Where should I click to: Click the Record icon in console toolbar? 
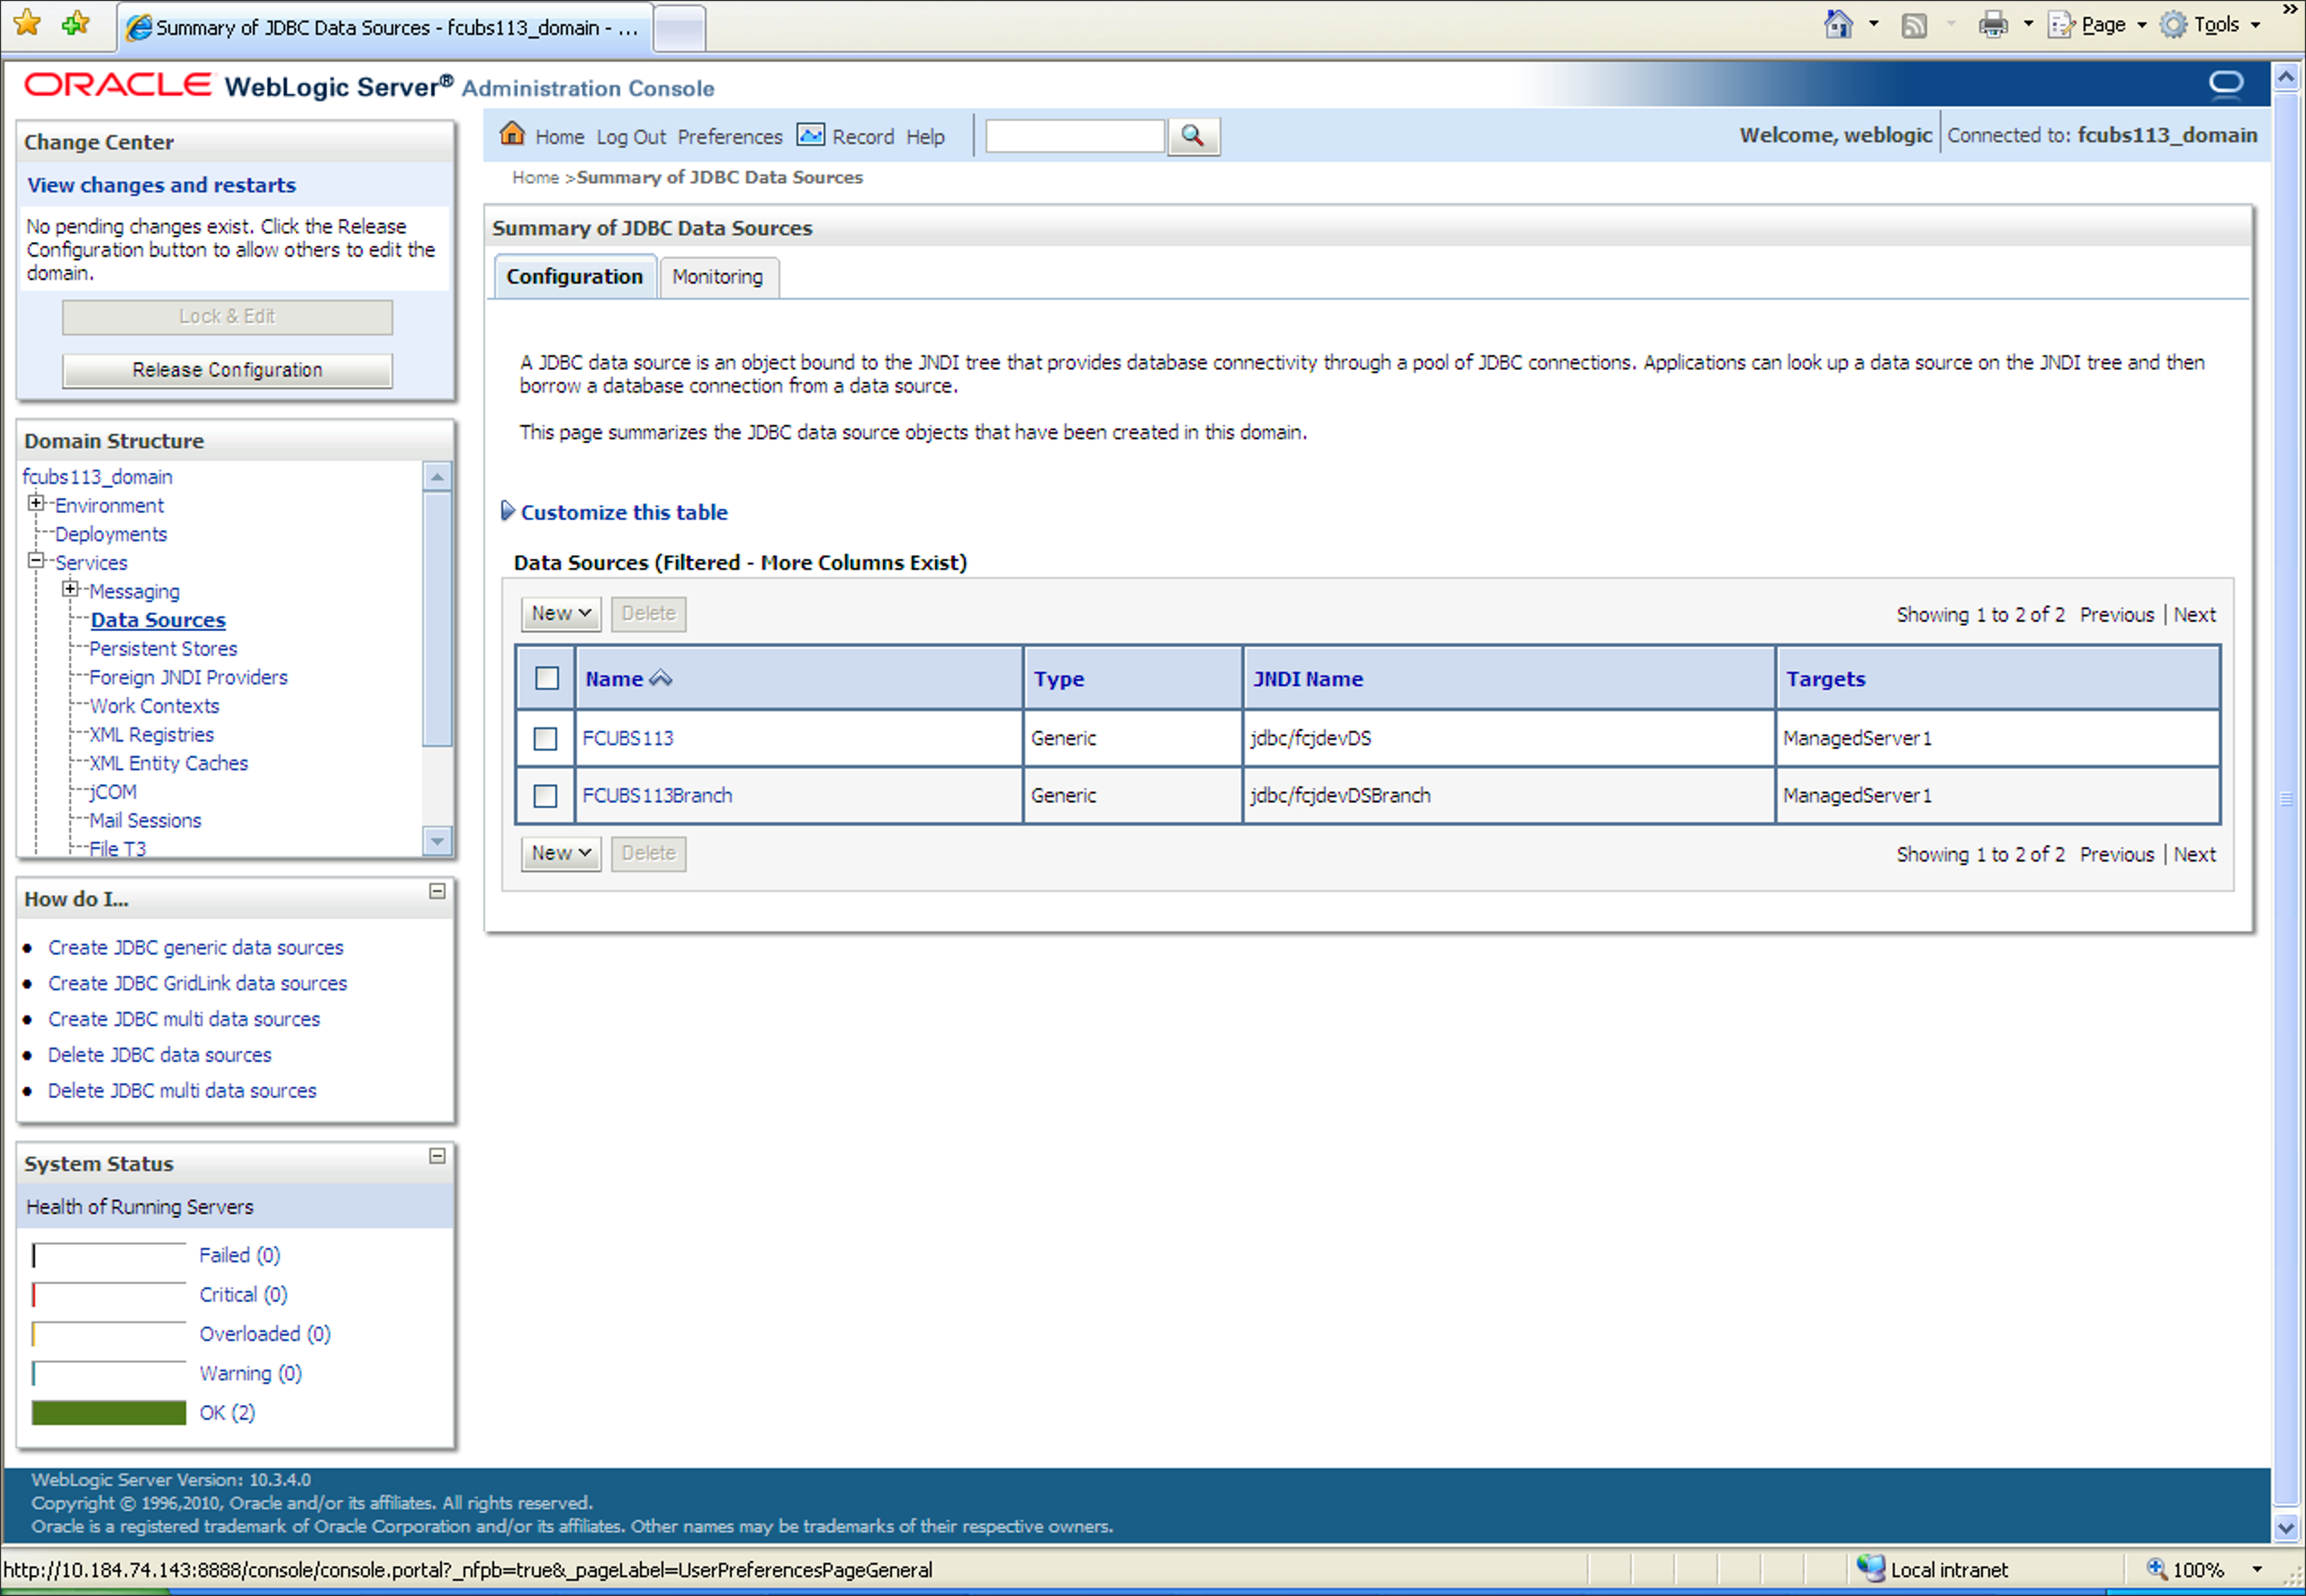810,134
